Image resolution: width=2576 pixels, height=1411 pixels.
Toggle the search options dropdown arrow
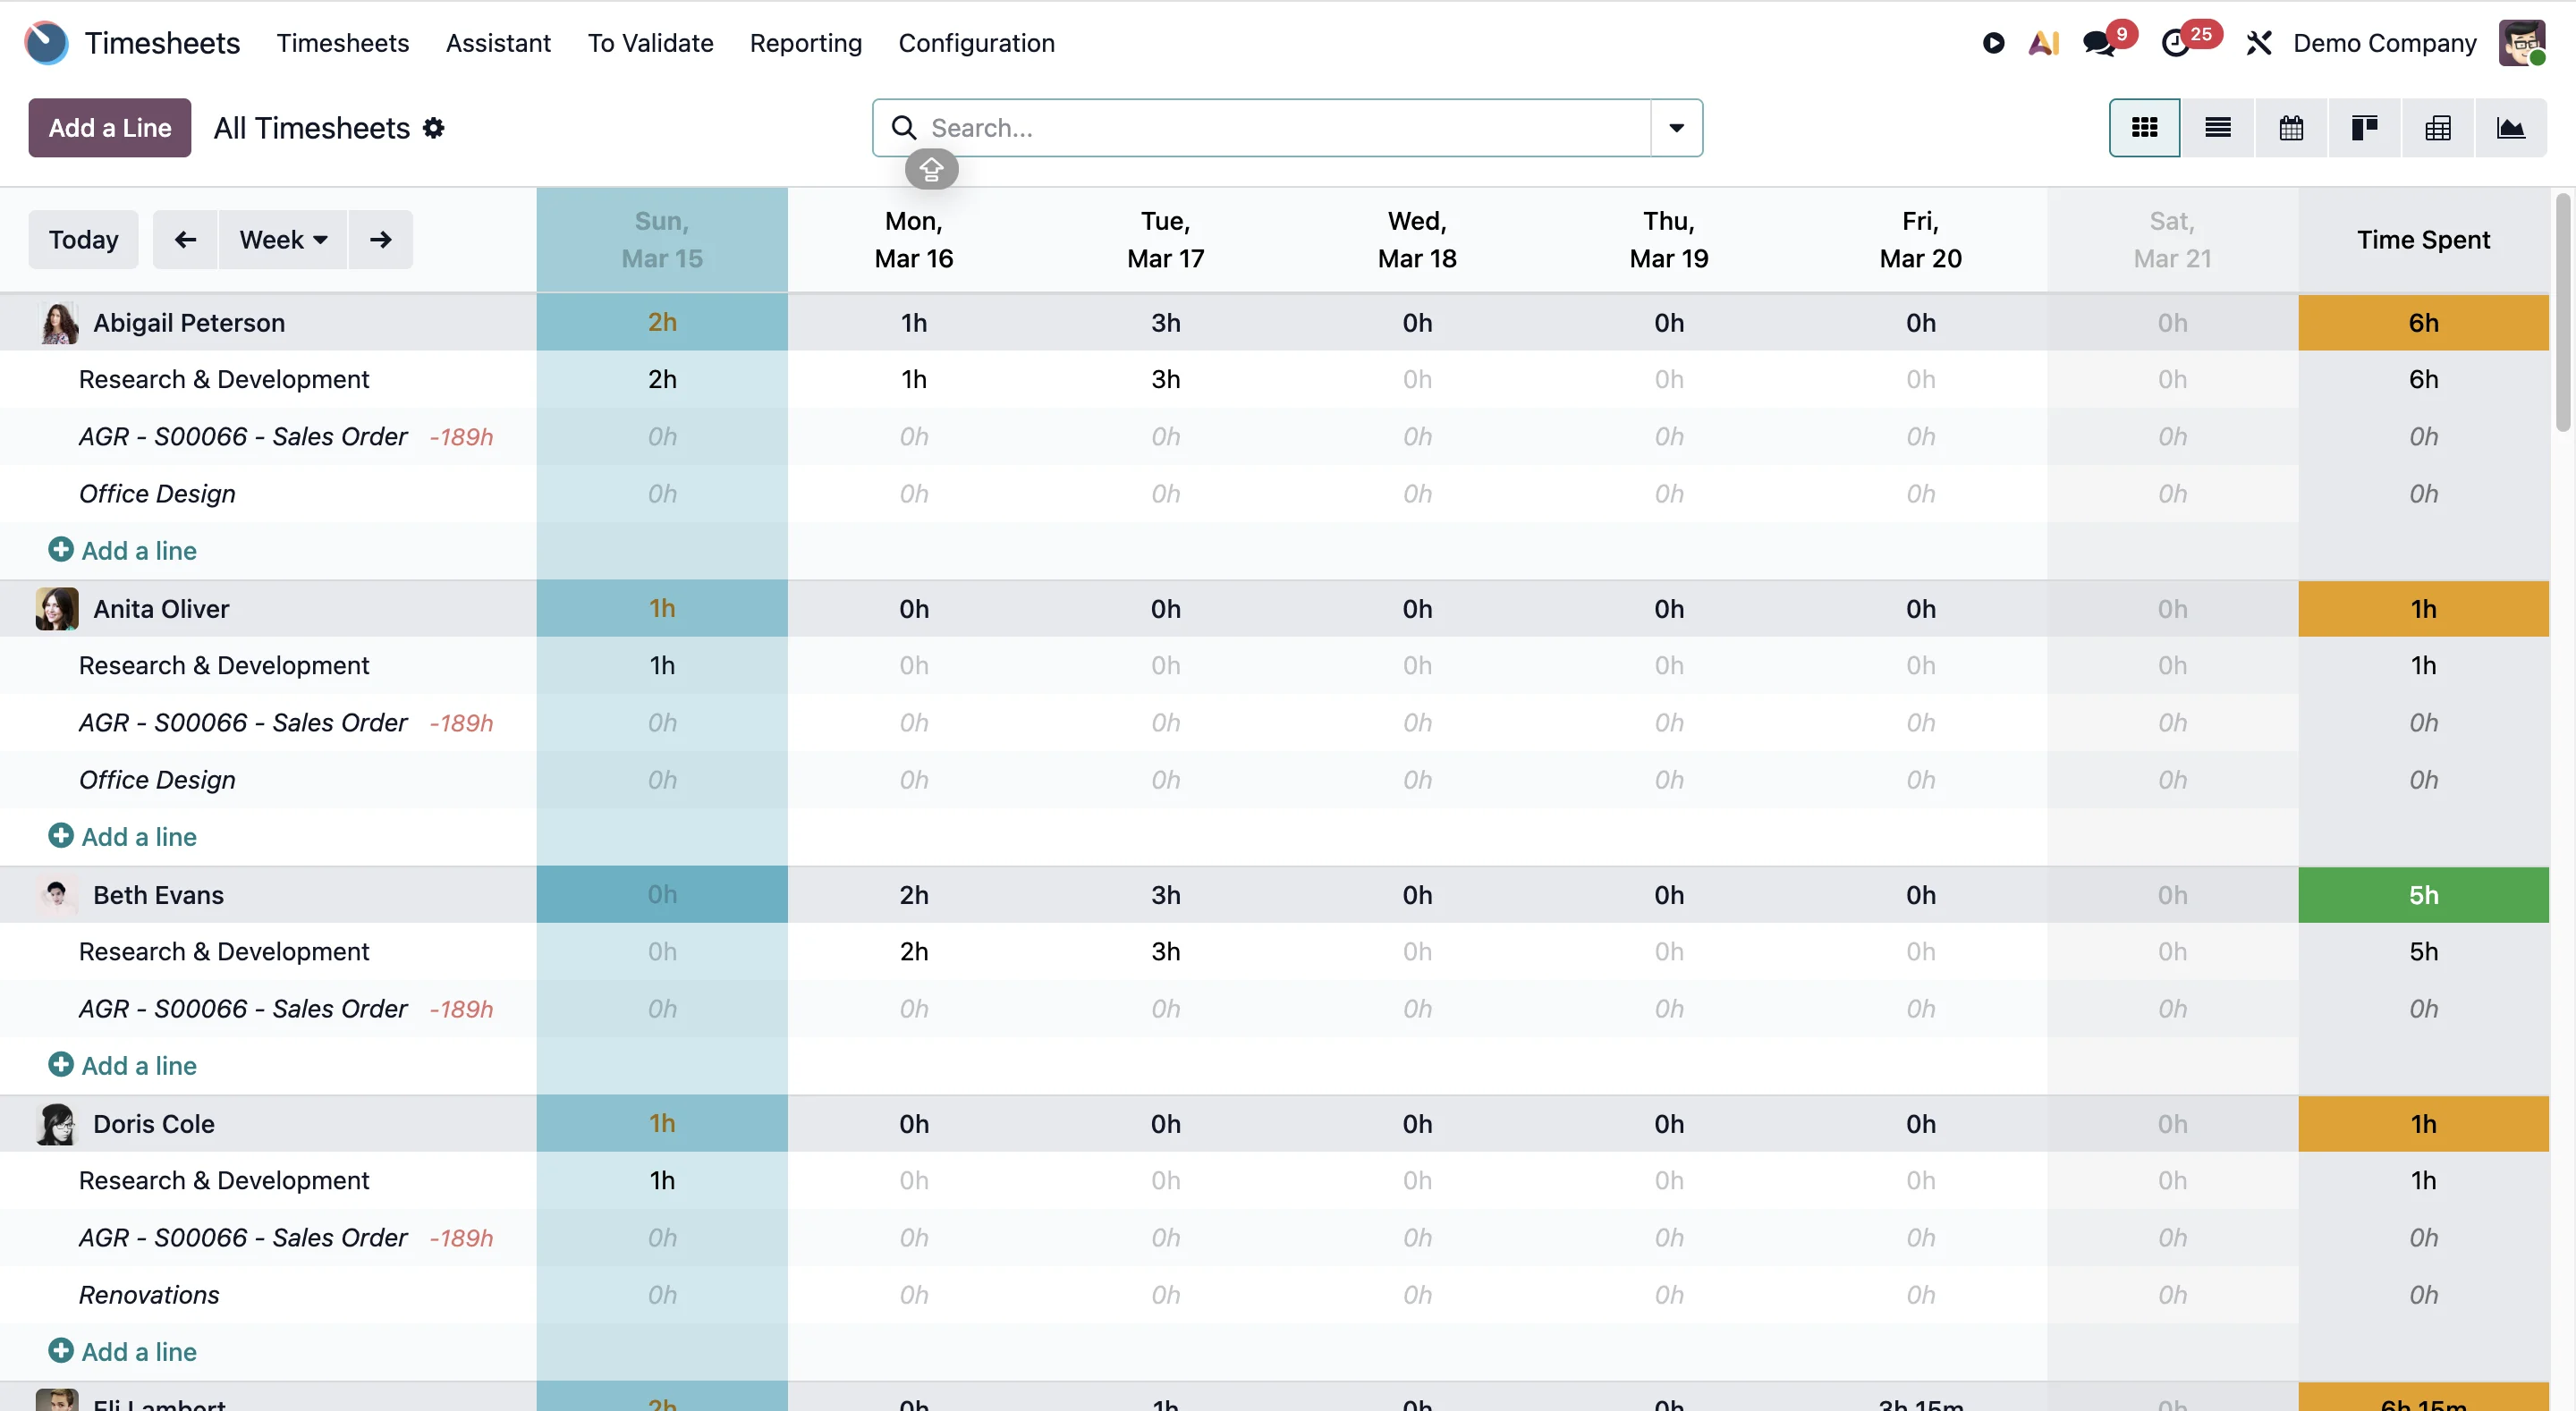pos(1676,128)
